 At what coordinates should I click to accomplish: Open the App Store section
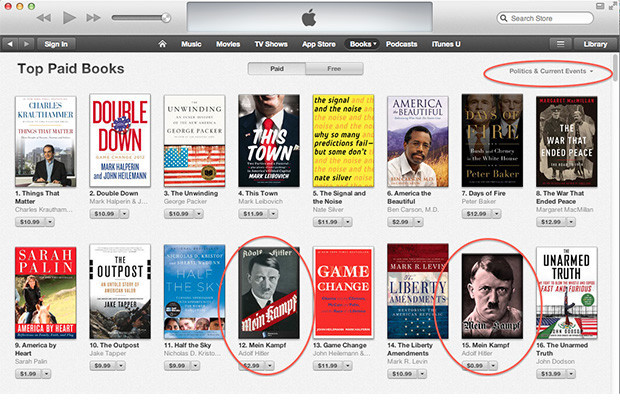pos(319,44)
